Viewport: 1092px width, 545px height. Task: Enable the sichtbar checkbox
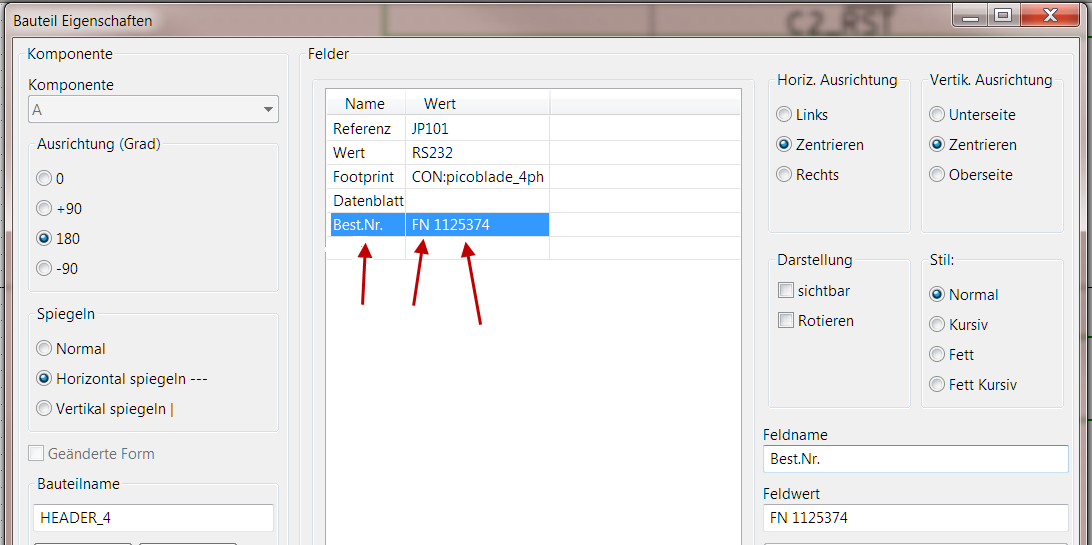[786, 290]
